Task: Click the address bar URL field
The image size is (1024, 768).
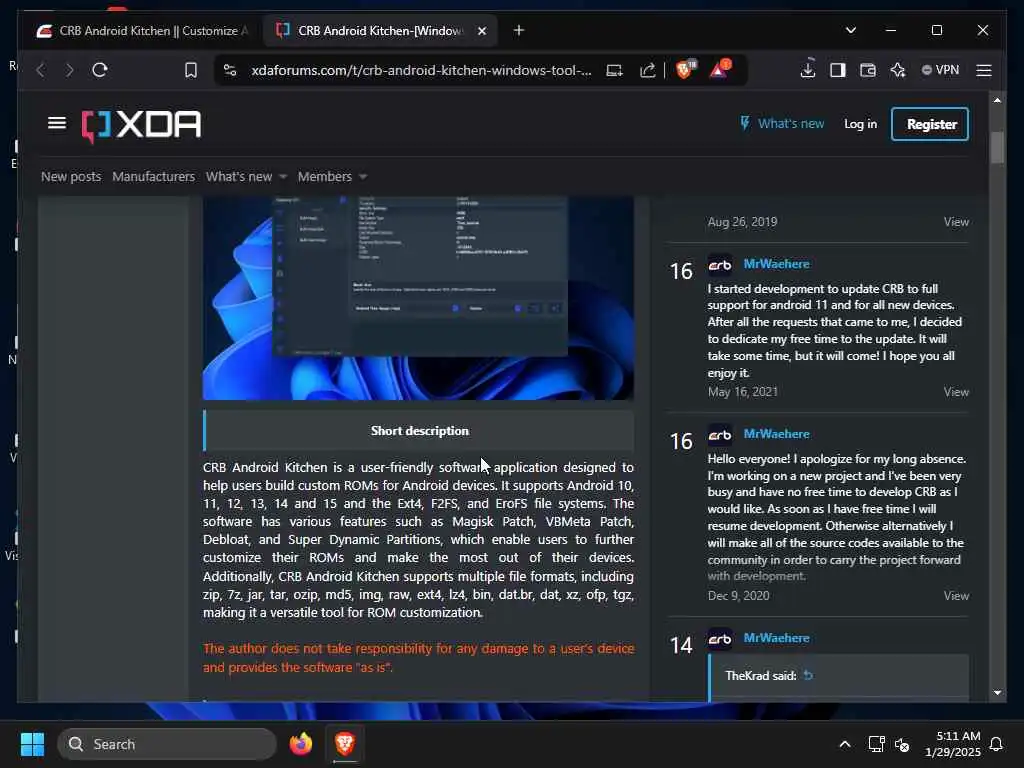Action: pos(421,70)
